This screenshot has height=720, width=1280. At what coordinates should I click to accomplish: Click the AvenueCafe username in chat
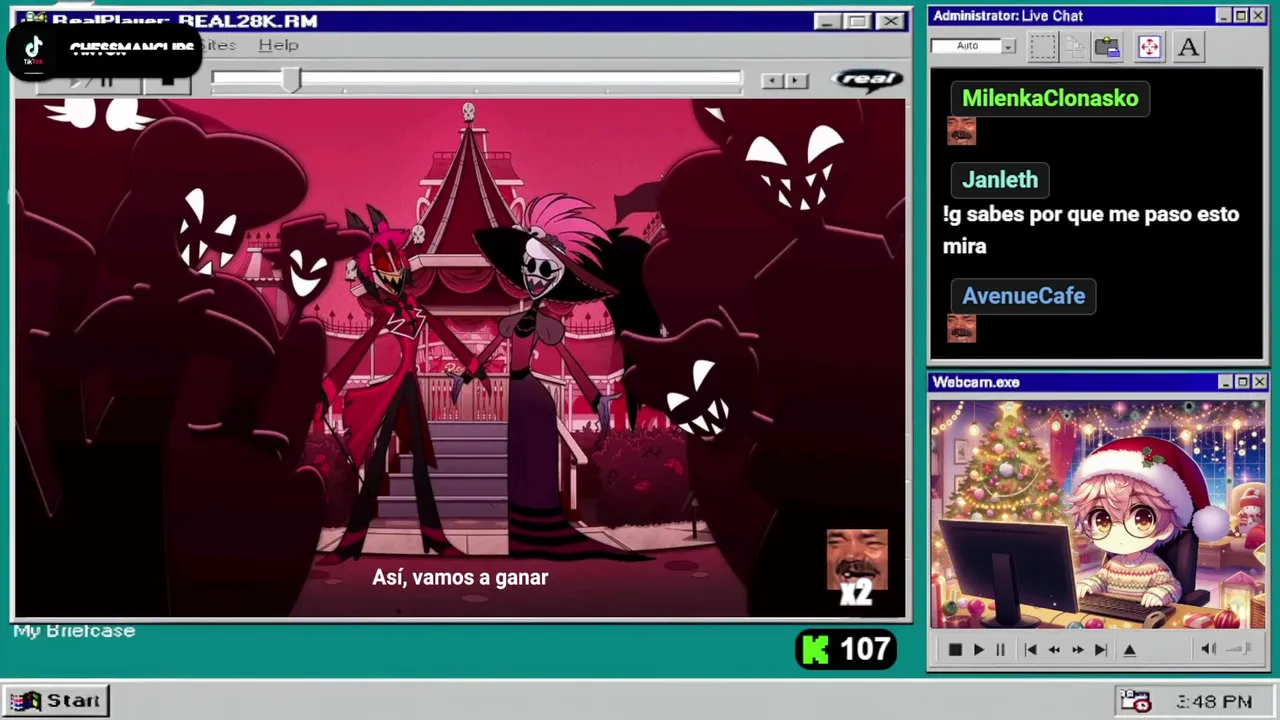(x=1023, y=296)
